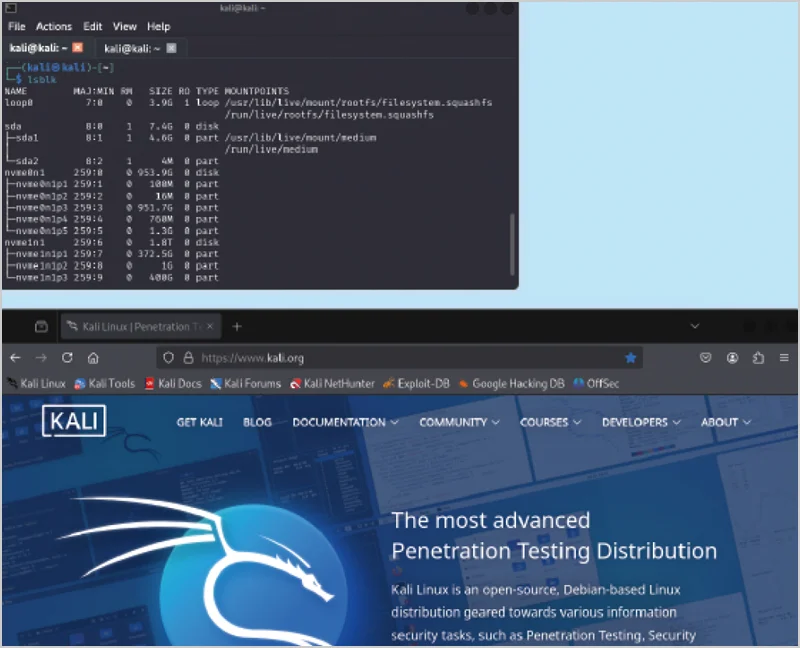Screen dimensions: 800x648
Task: Open the Firefox account icon
Action: coord(733,357)
